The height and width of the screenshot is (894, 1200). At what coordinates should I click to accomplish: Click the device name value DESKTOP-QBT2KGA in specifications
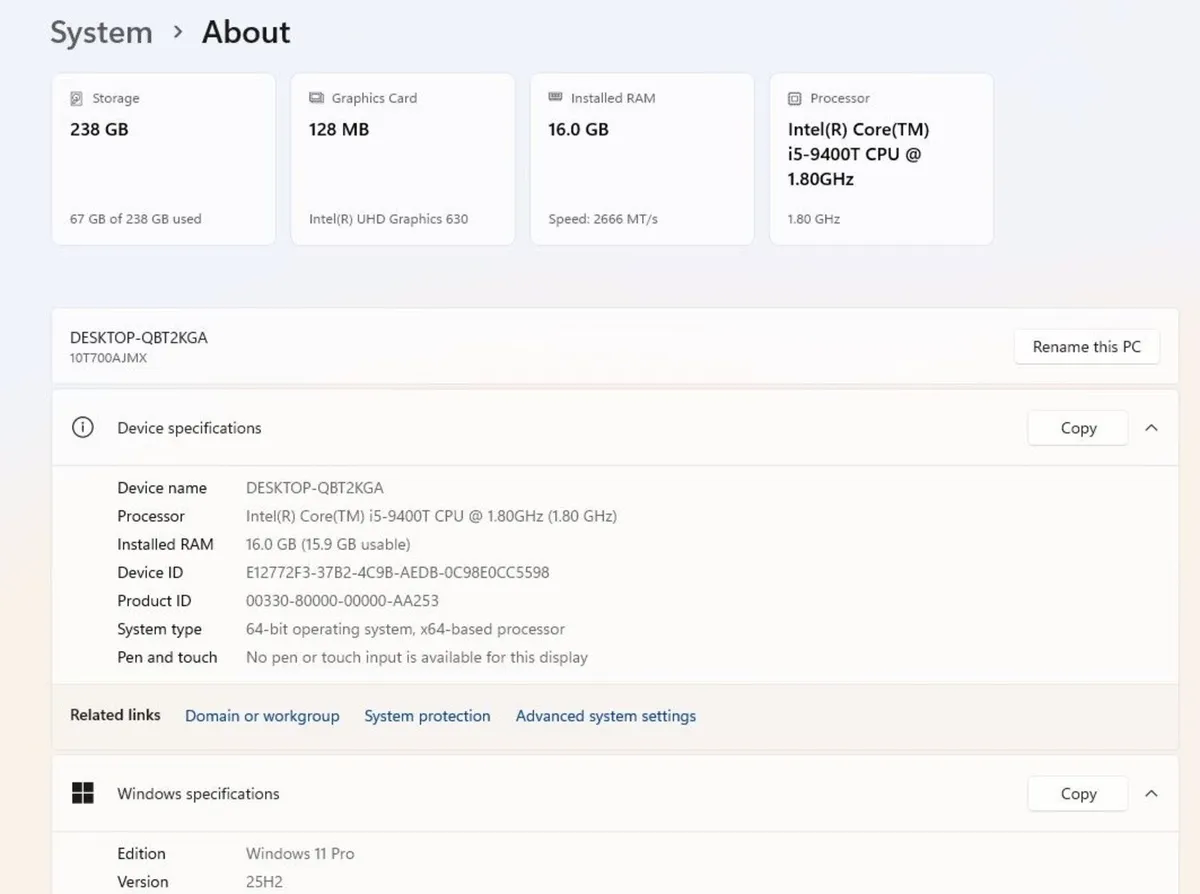pos(315,488)
